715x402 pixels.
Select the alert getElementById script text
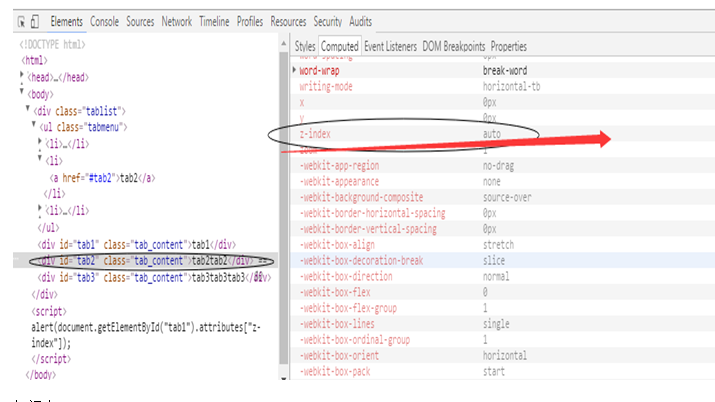pyautogui.click(x=145, y=335)
